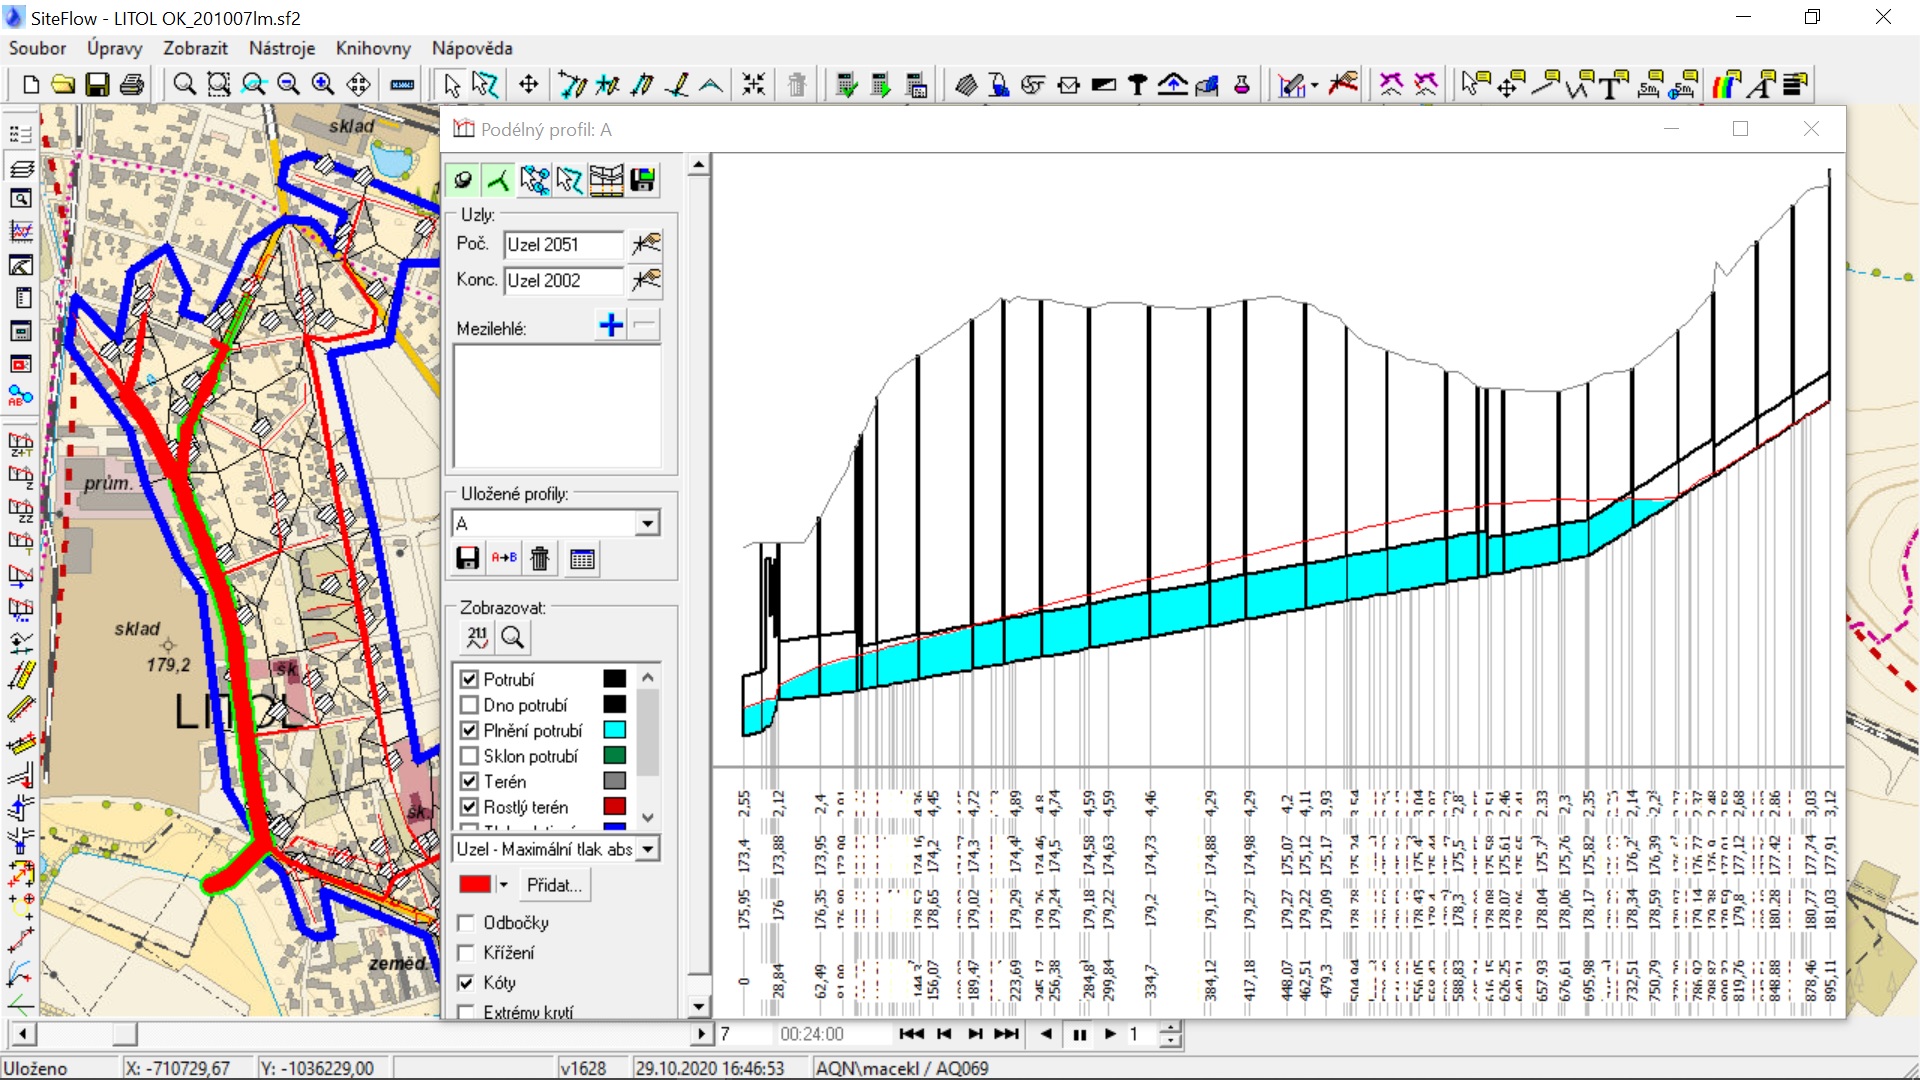Pick end node from map icon
The image size is (1920, 1080).
[647, 281]
